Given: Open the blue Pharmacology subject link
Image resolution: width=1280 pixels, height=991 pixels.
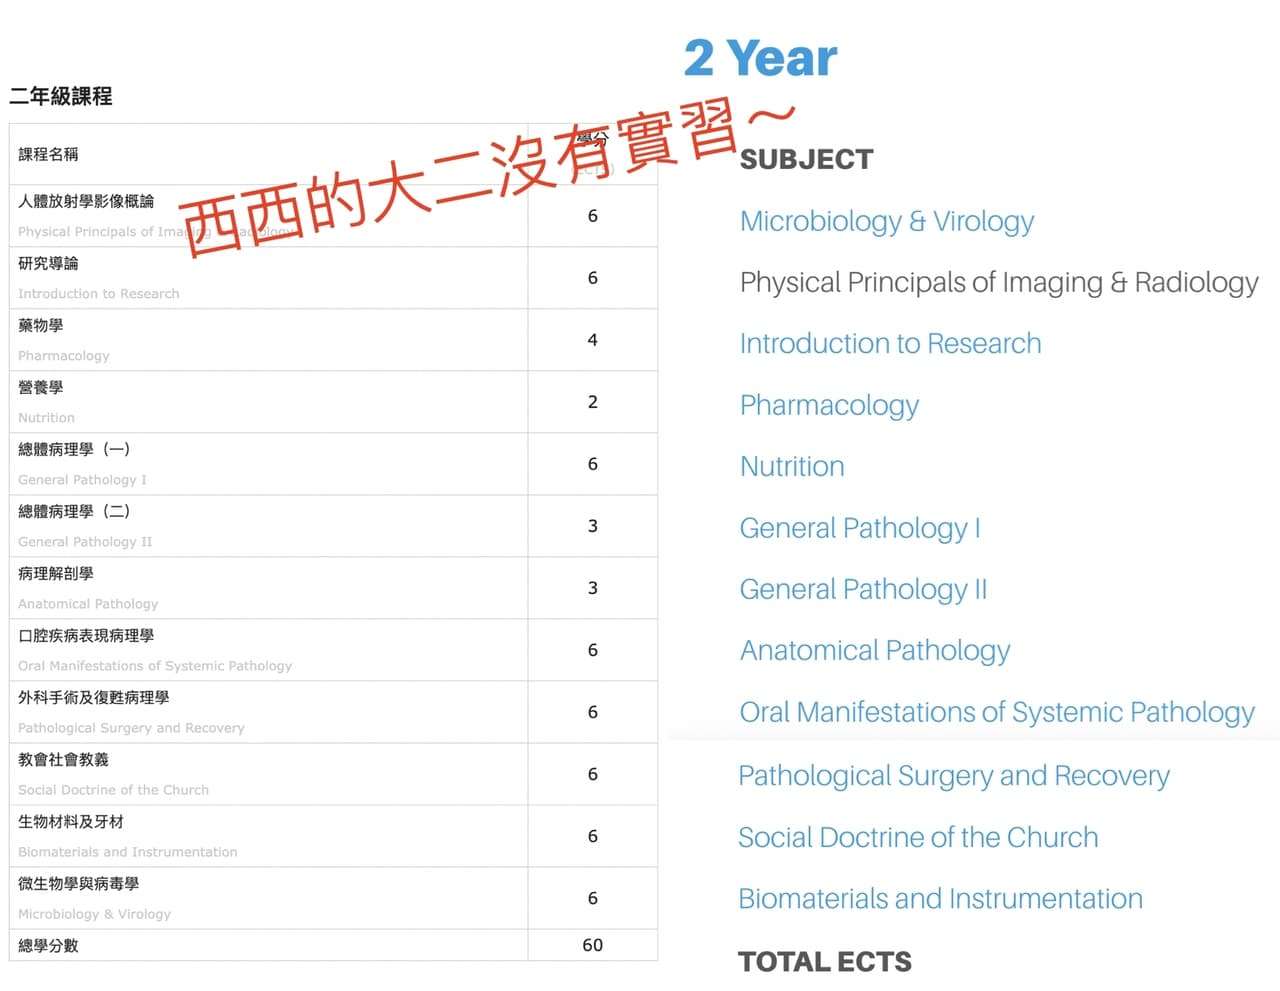Looking at the screenshot, I should click(829, 406).
